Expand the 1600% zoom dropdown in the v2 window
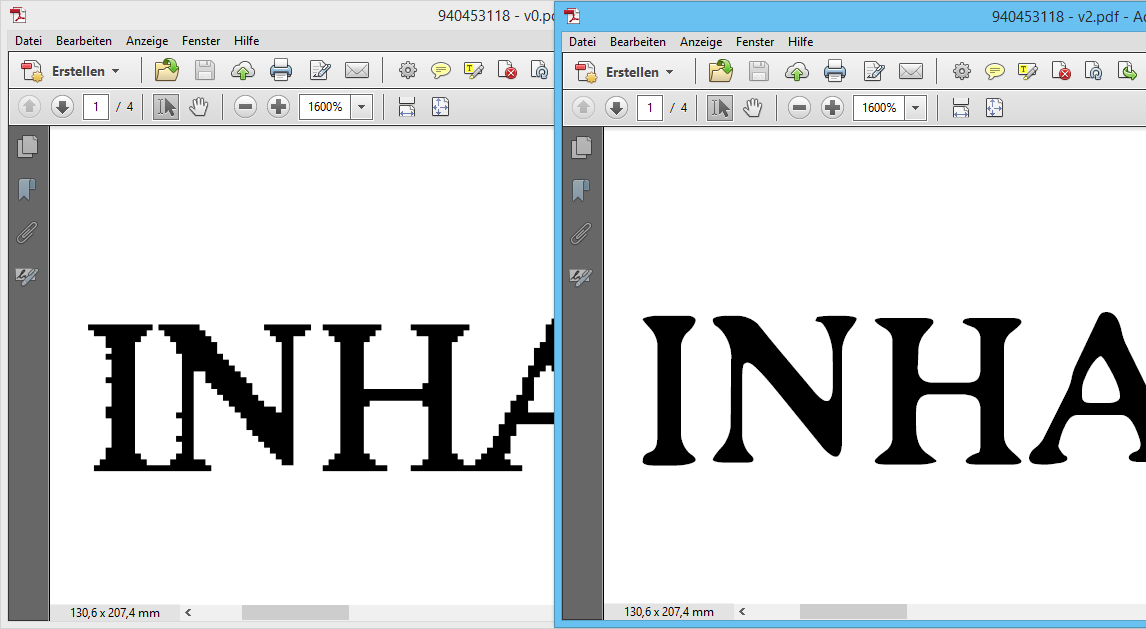The width and height of the screenshot is (1146, 629). [915, 108]
